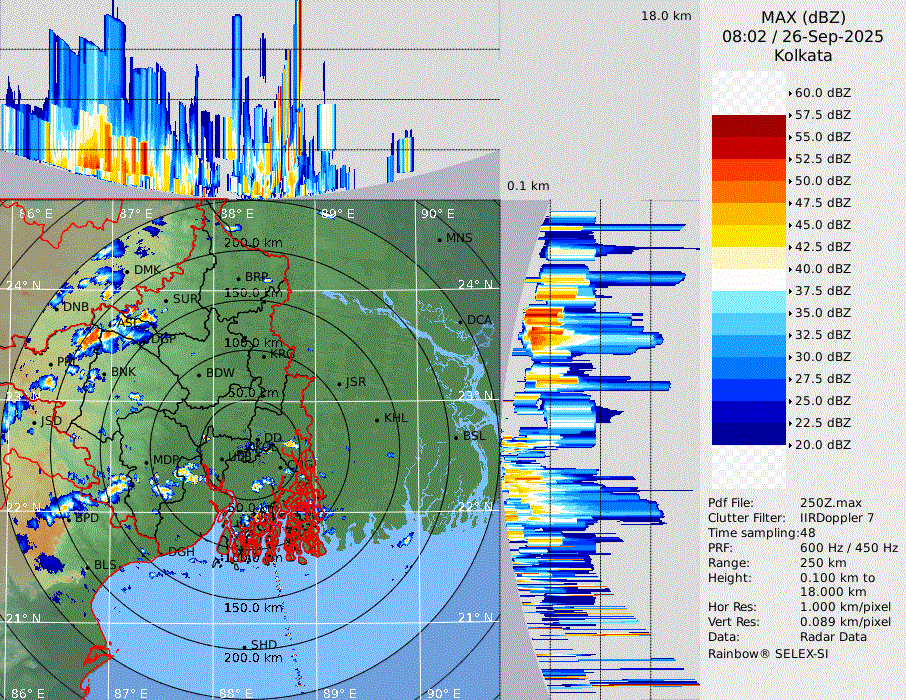Click the arrow beside 60.0 dBZ

point(790,93)
